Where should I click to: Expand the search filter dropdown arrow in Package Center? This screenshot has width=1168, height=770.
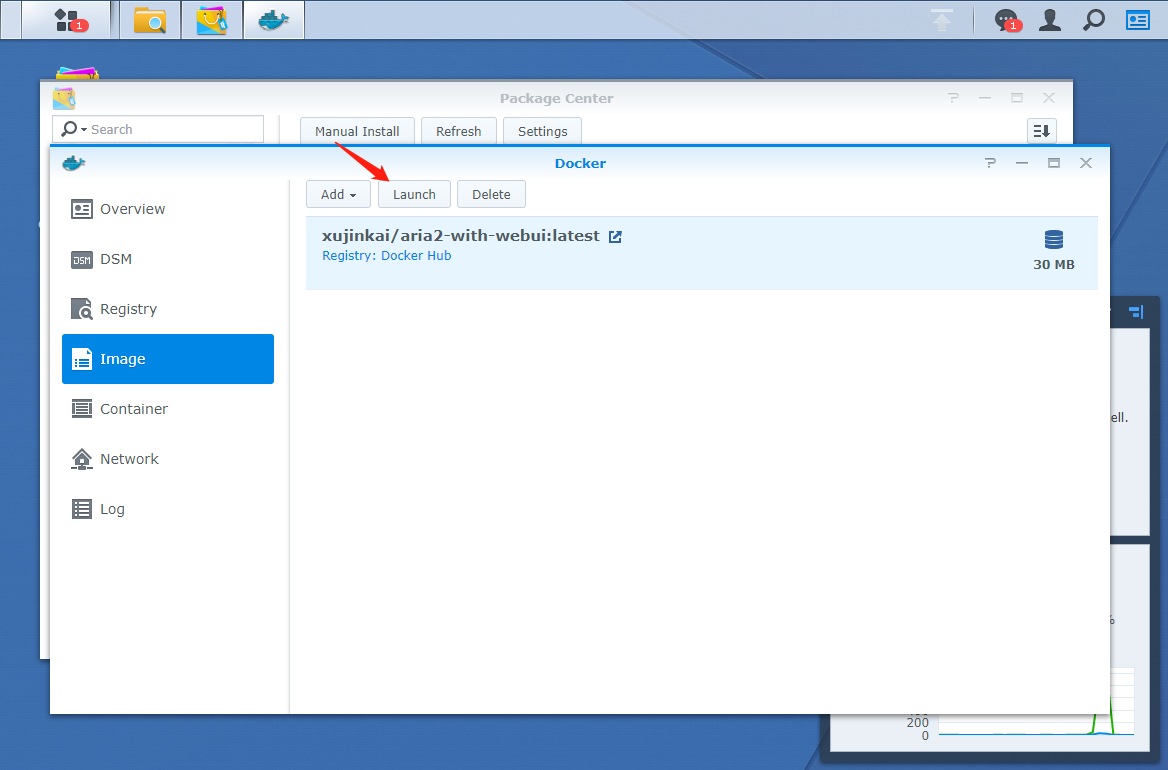(x=83, y=130)
